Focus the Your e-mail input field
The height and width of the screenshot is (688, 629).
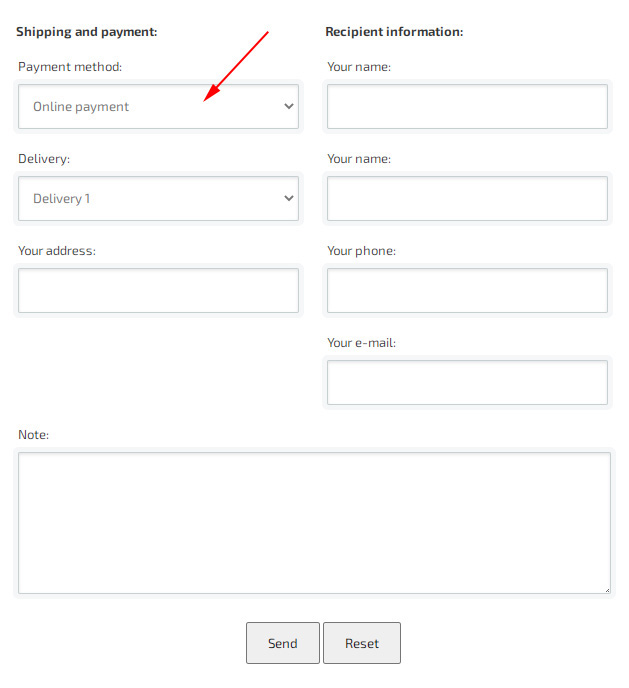coord(467,383)
